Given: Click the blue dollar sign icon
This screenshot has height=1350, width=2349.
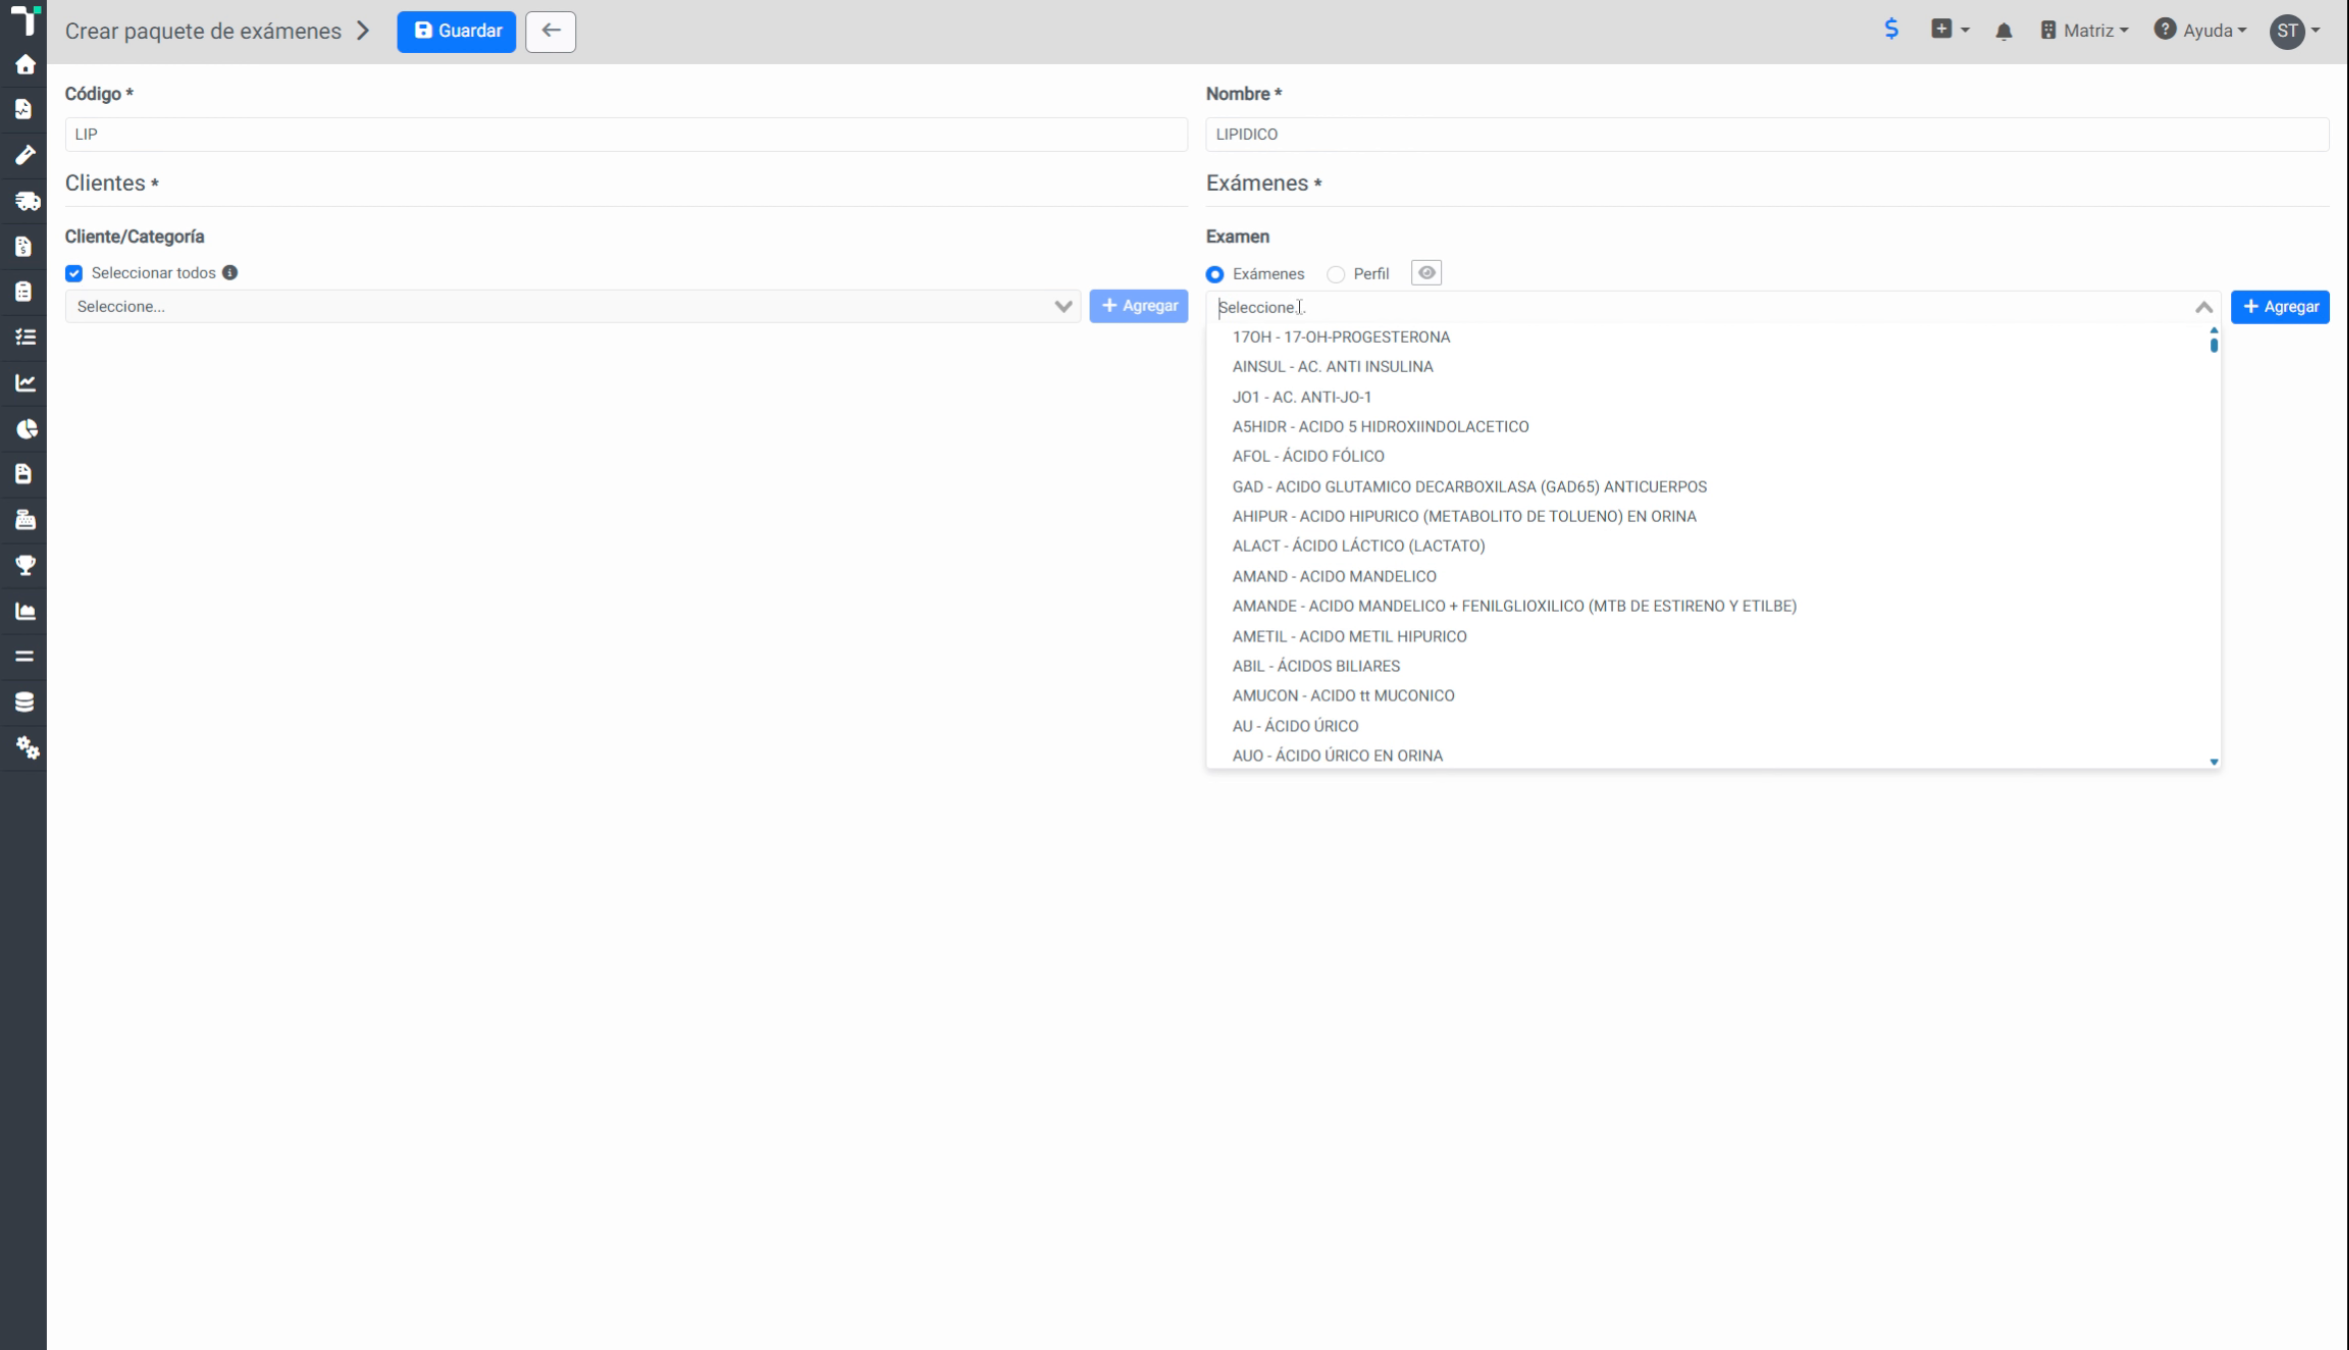Looking at the screenshot, I should pos(1891,29).
